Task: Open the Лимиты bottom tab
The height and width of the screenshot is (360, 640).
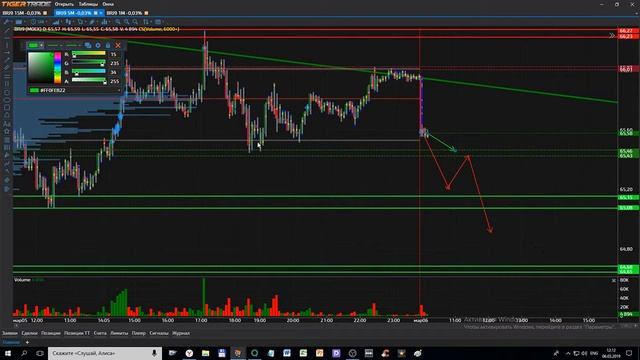Action: tap(119, 333)
